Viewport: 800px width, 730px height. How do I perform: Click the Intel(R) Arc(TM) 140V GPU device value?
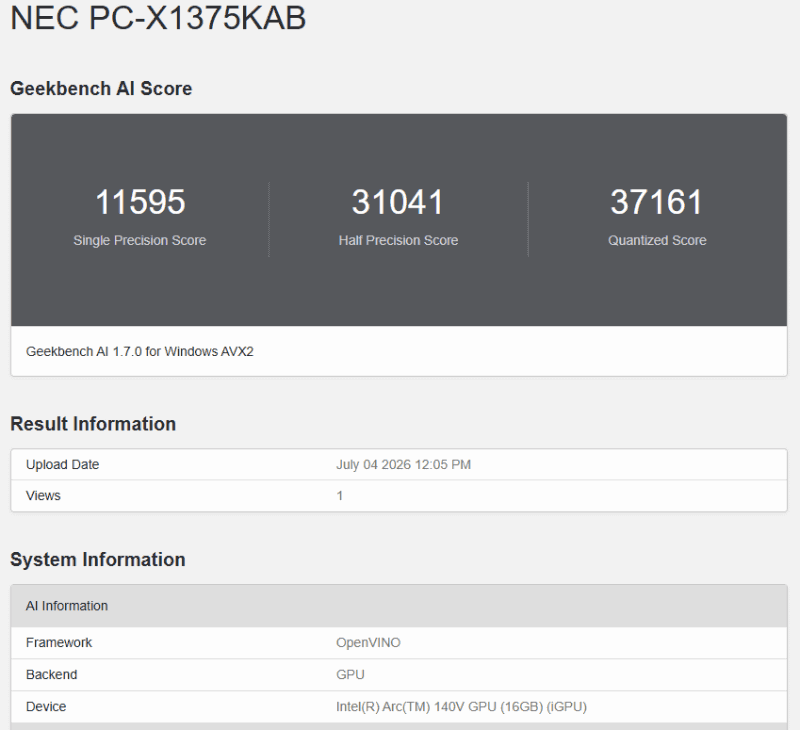pos(461,707)
